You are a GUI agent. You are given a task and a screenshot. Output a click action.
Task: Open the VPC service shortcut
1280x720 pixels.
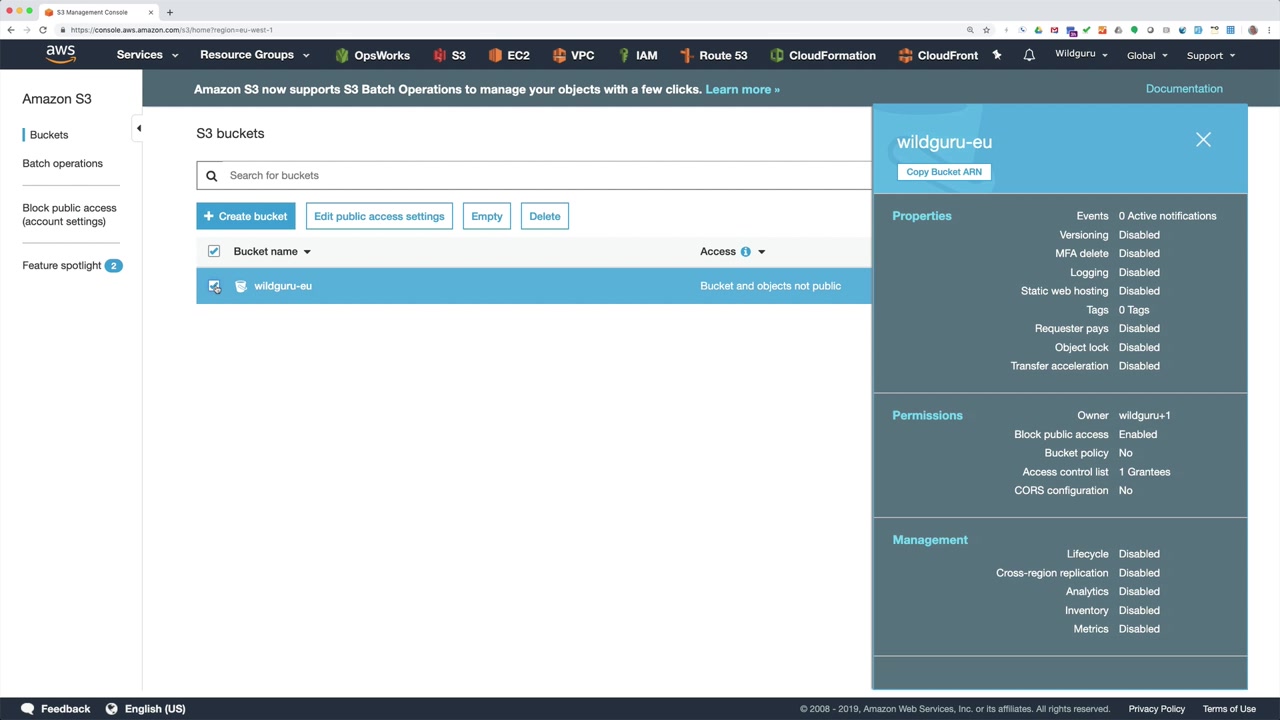573,55
